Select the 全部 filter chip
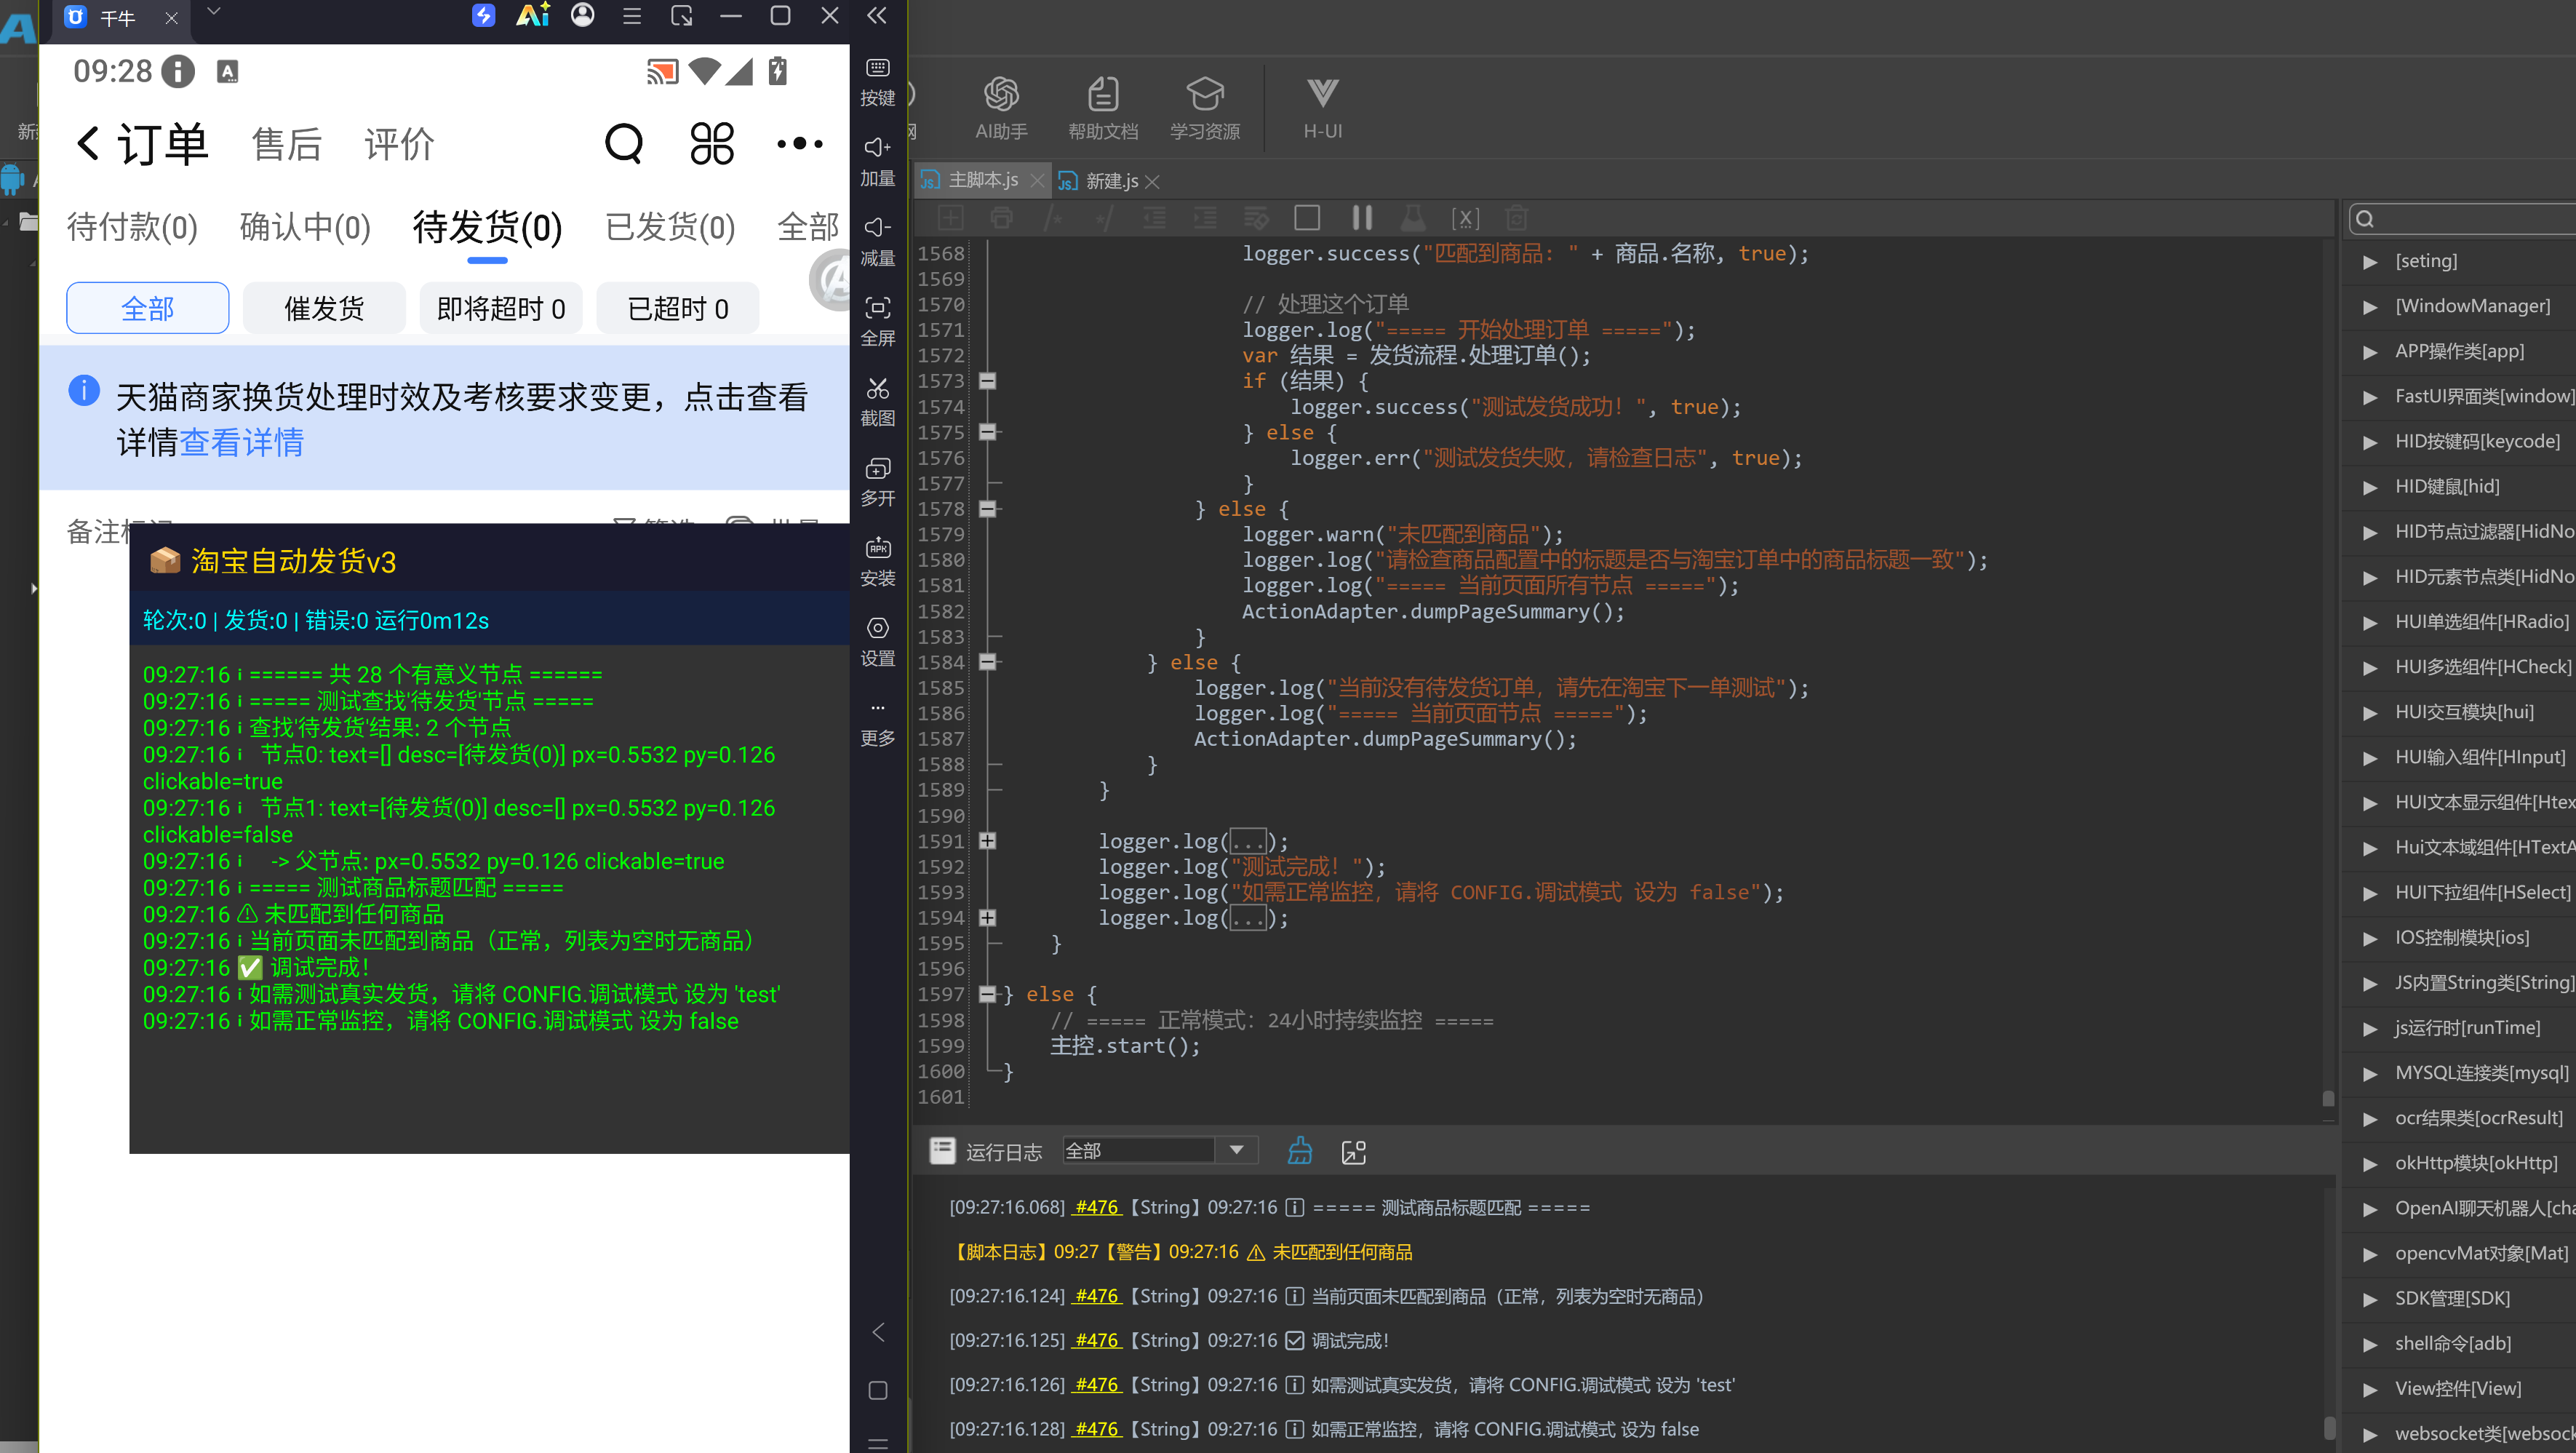The width and height of the screenshot is (2576, 1453). tap(148, 308)
